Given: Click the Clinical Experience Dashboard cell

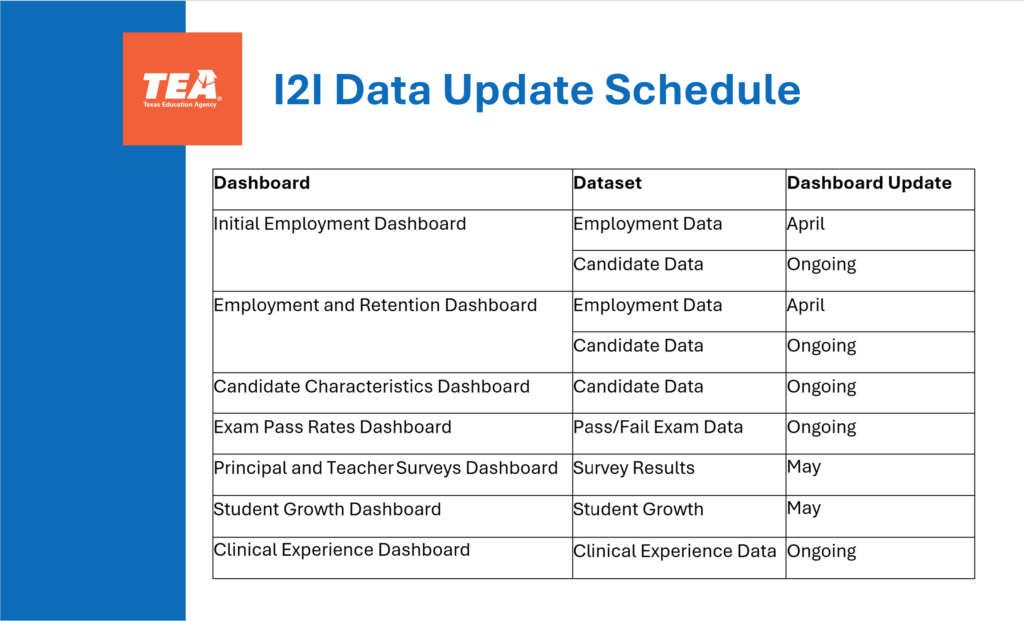Looking at the screenshot, I should [x=341, y=550].
